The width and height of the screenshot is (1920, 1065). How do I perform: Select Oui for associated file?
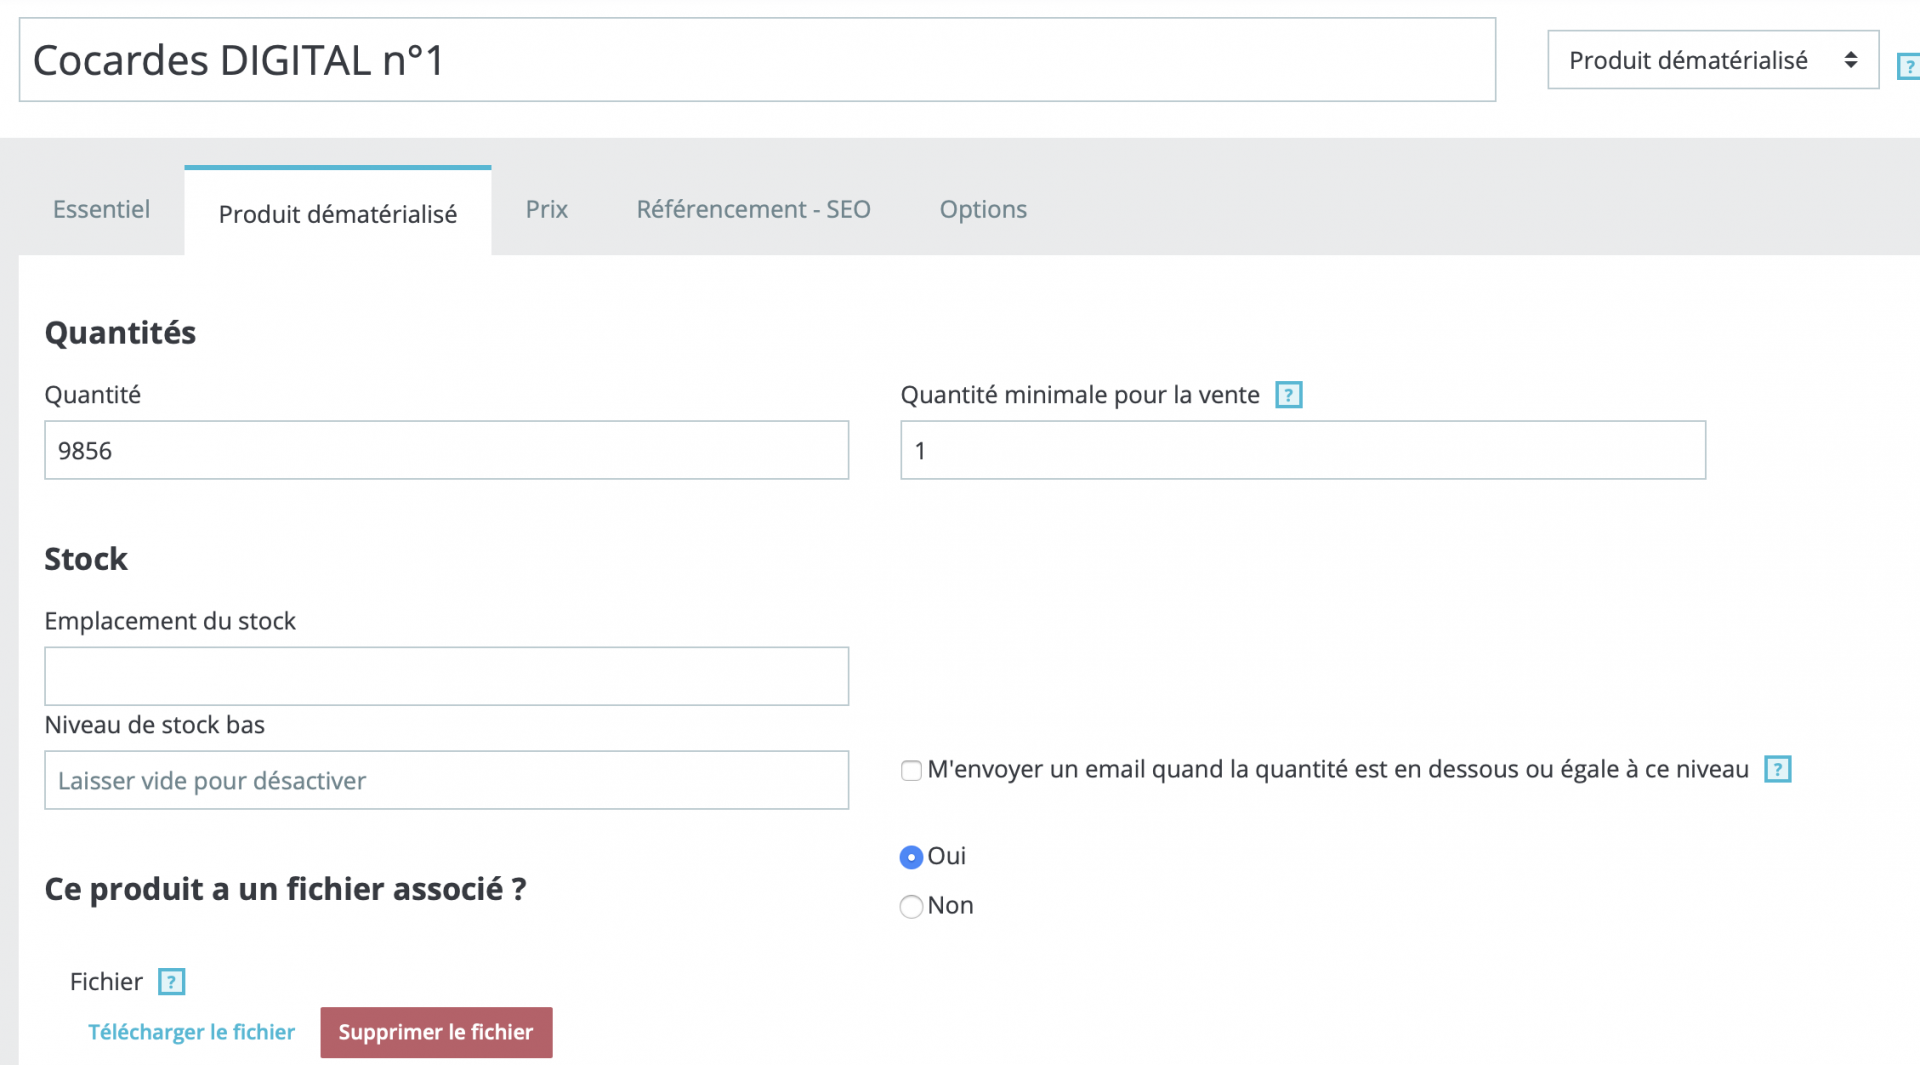click(911, 857)
